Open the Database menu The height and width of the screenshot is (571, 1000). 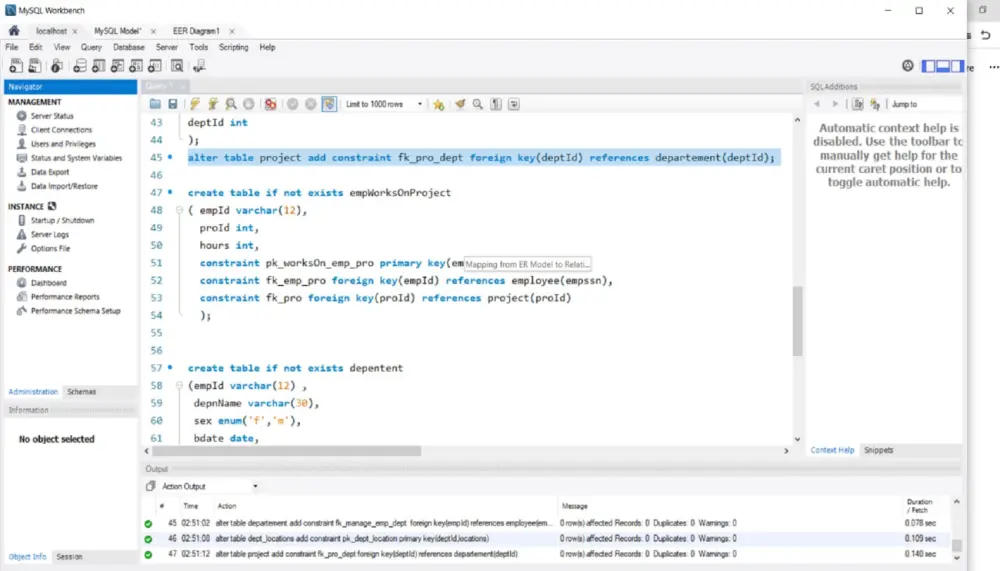click(x=129, y=47)
